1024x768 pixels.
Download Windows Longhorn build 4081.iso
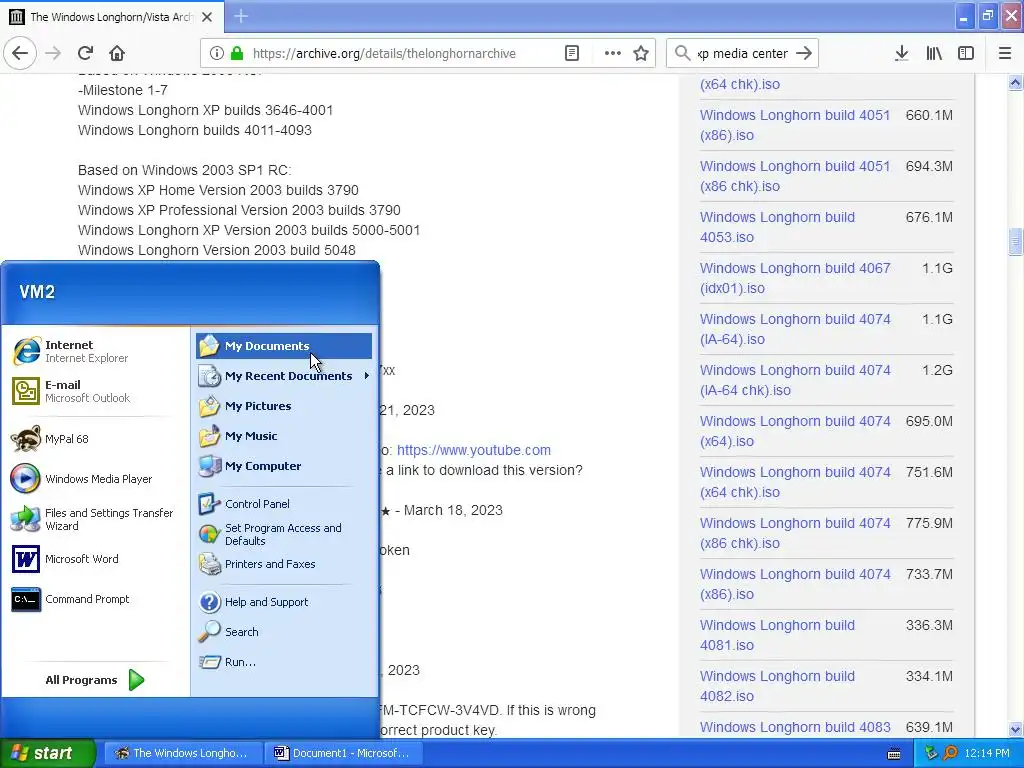tap(777, 634)
